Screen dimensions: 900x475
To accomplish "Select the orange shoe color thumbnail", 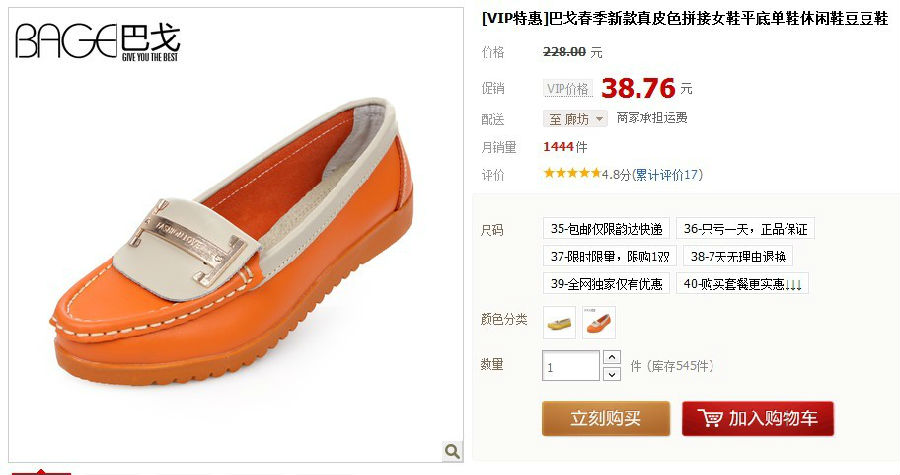I will tap(599, 322).
